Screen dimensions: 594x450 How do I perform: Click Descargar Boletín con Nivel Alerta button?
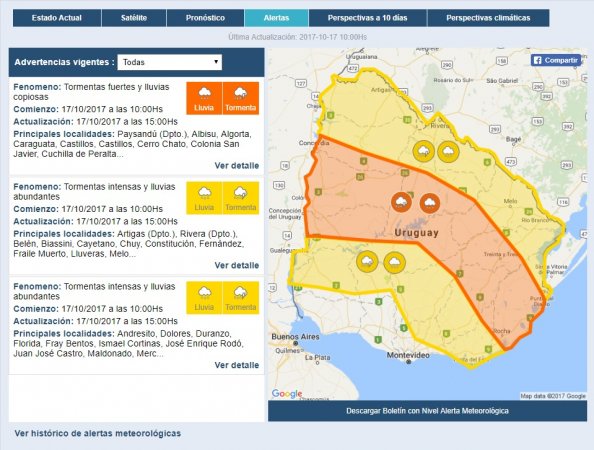(x=427, y=411)
